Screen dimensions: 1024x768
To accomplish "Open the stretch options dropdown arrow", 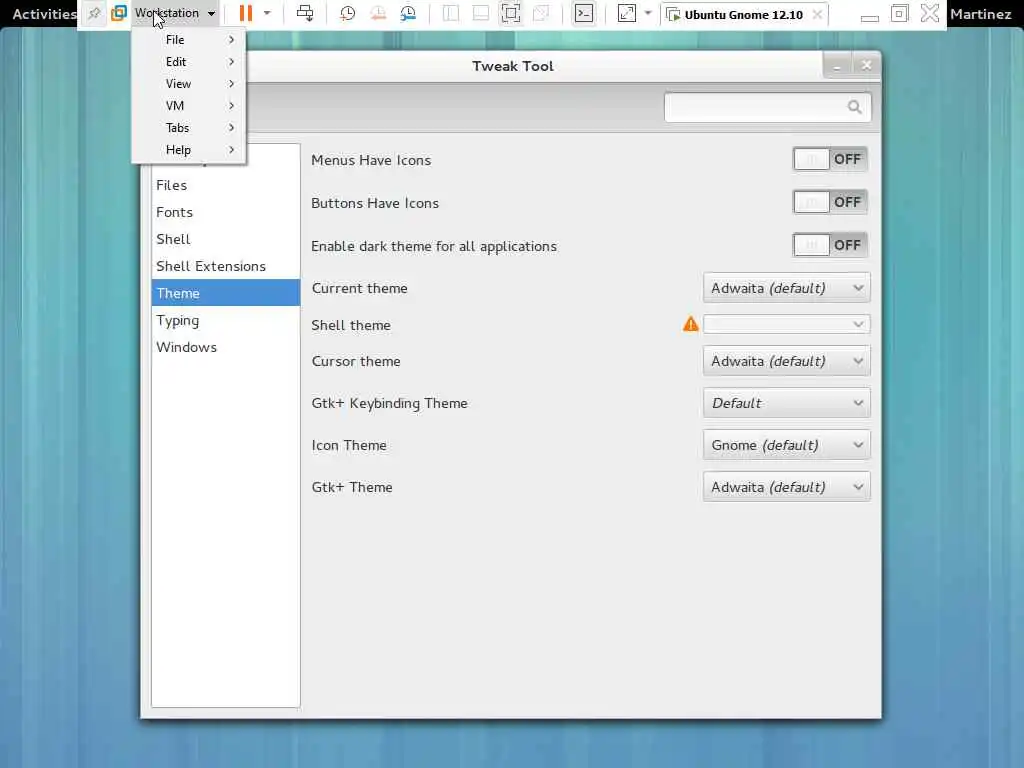I will [x=648, y=13].
